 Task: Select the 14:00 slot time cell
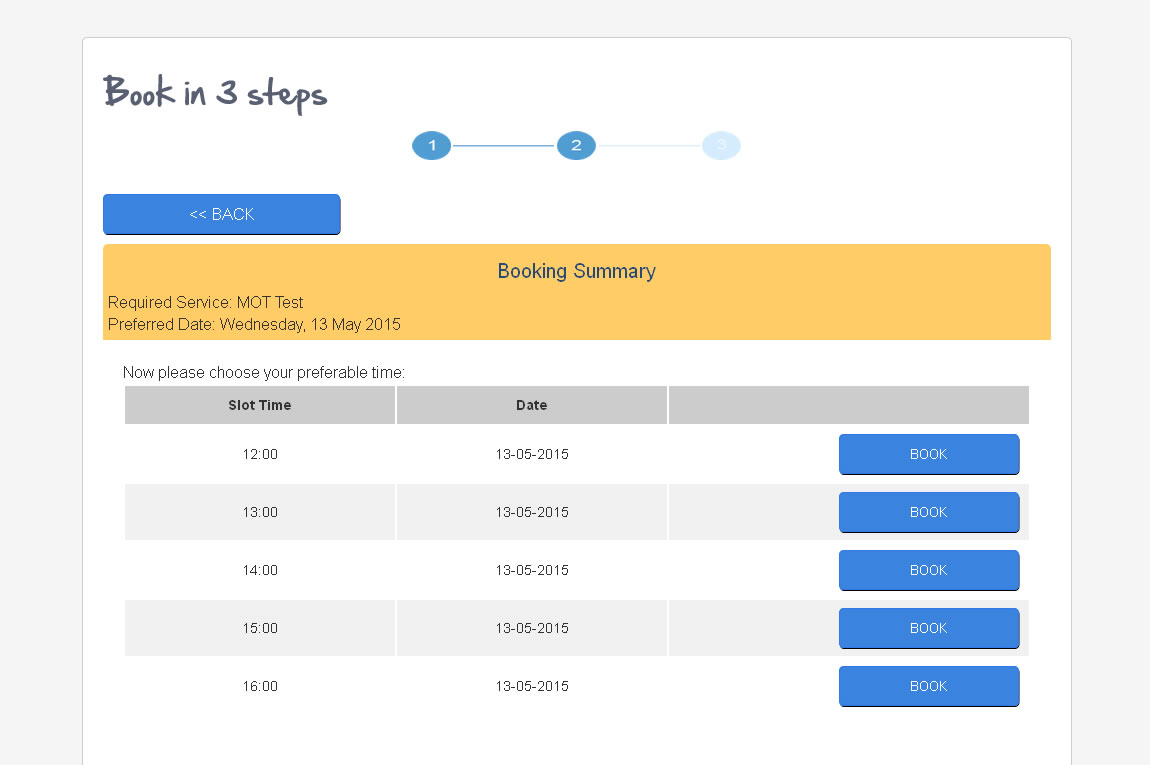pos(260,570)
